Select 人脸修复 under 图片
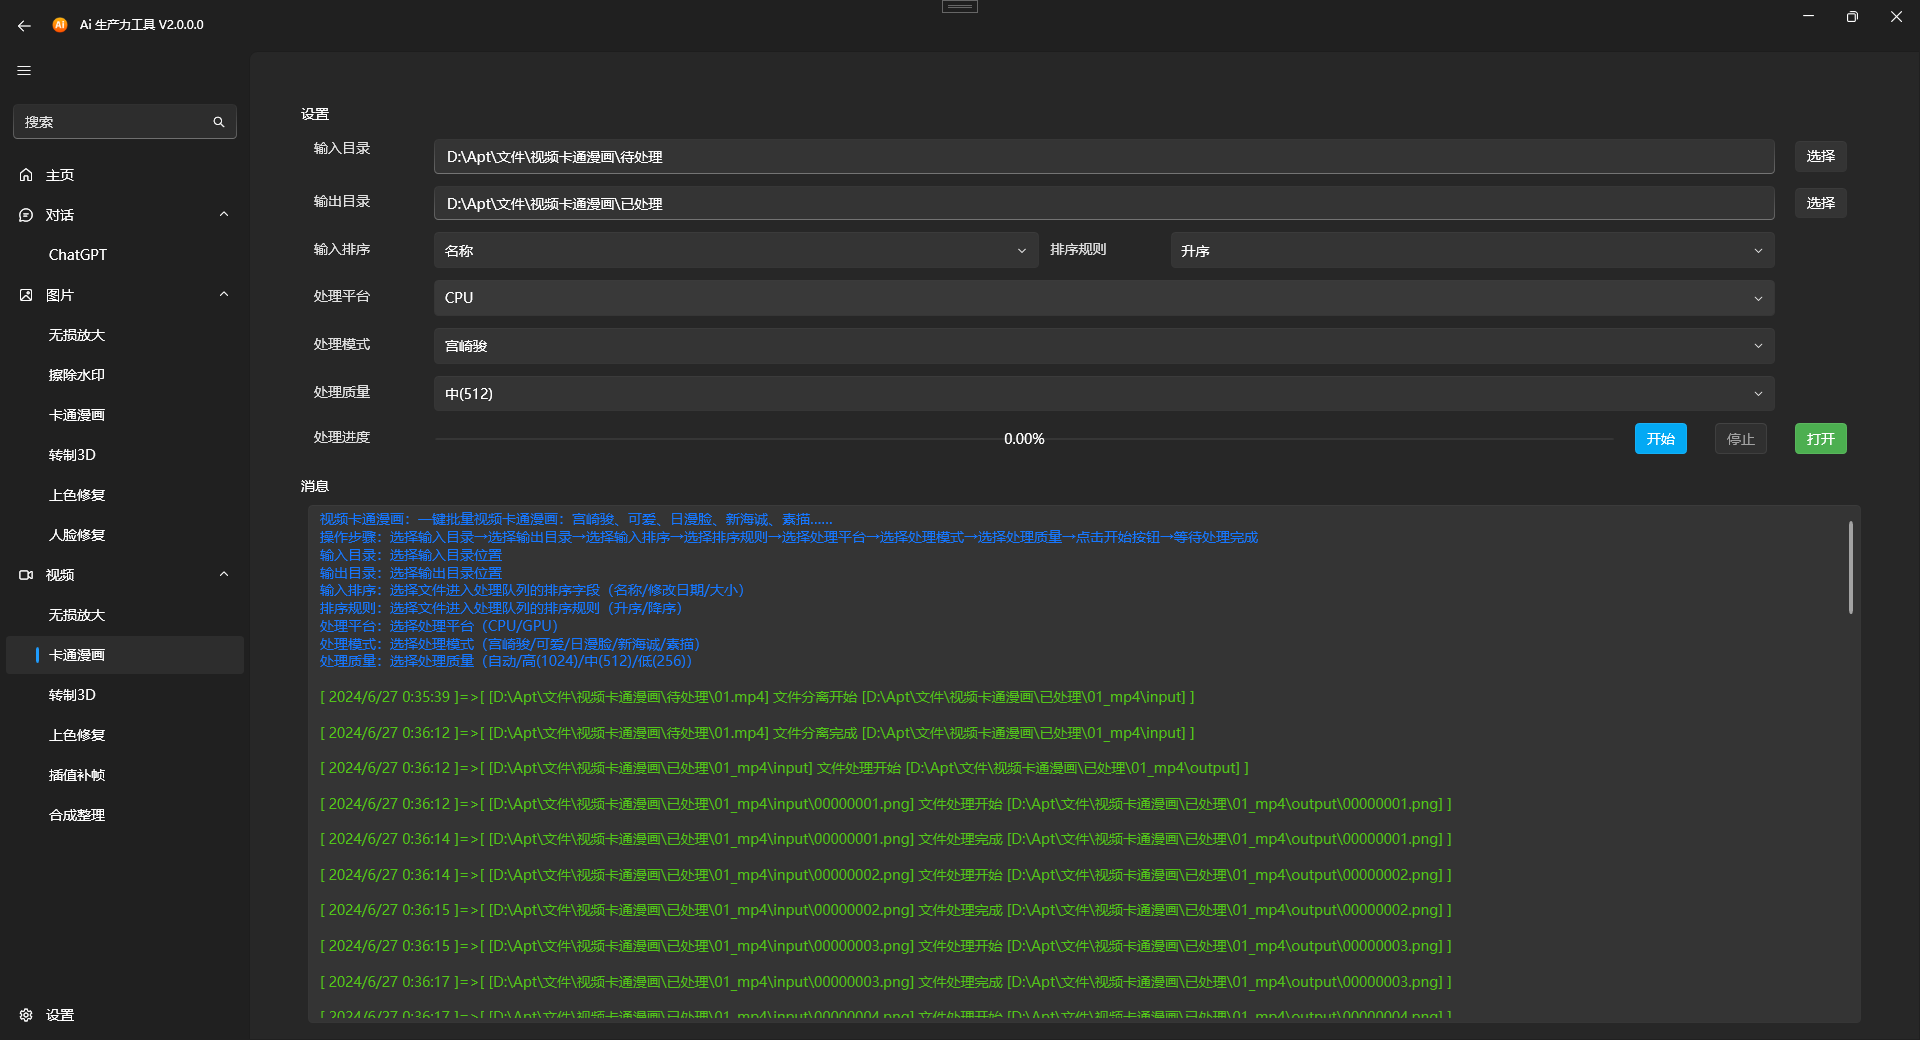The width and height of the screenshot is (1920, 1040). [125, 535]
